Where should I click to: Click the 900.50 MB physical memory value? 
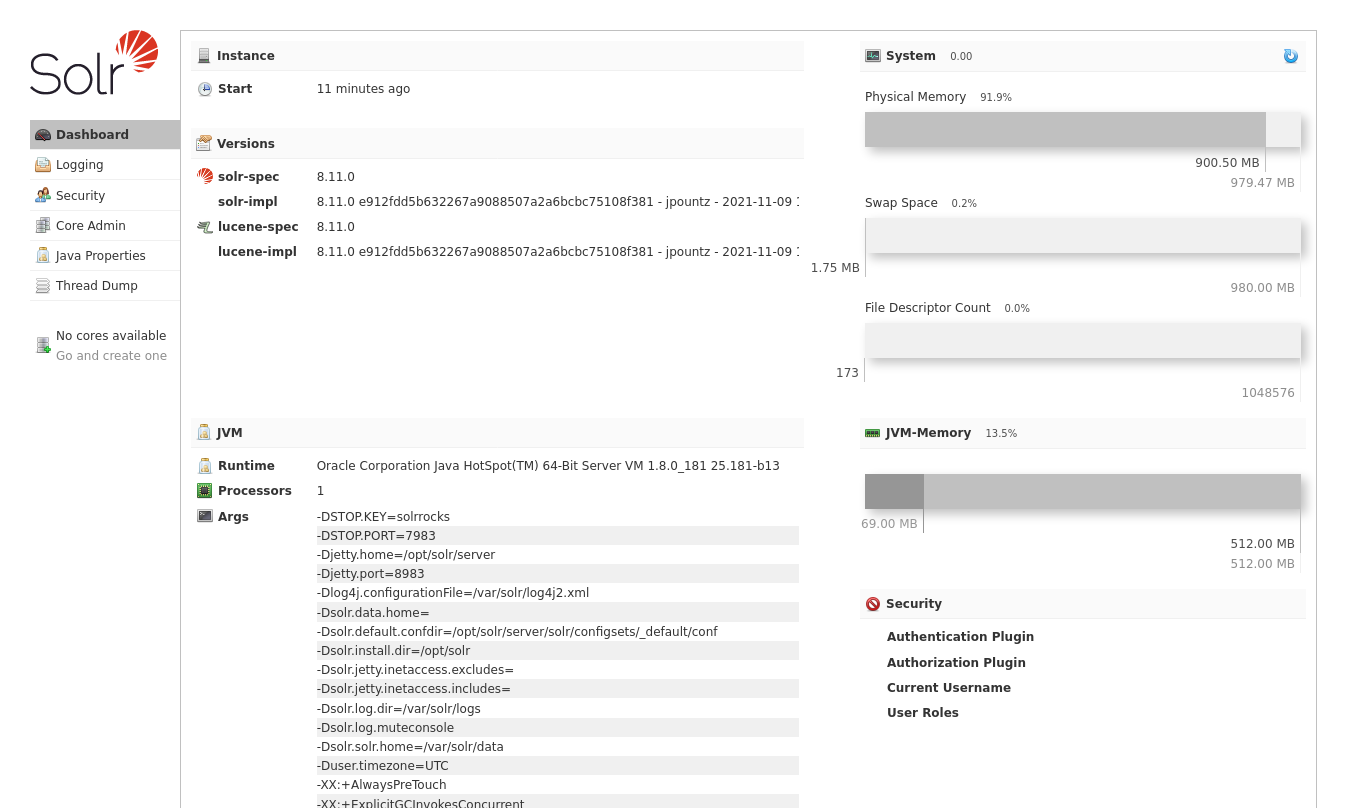(1227, 163)
